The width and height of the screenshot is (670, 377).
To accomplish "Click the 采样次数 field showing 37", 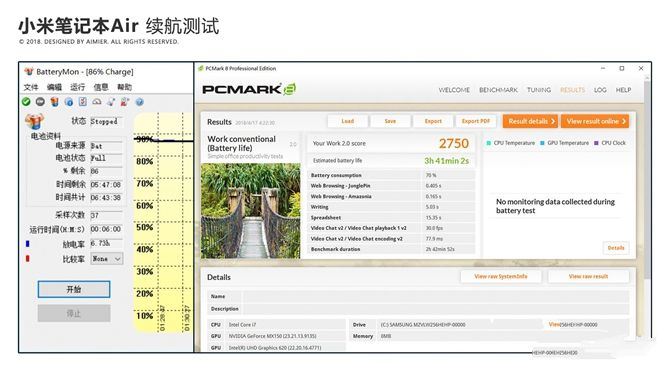I will click(x=106, y=215).
